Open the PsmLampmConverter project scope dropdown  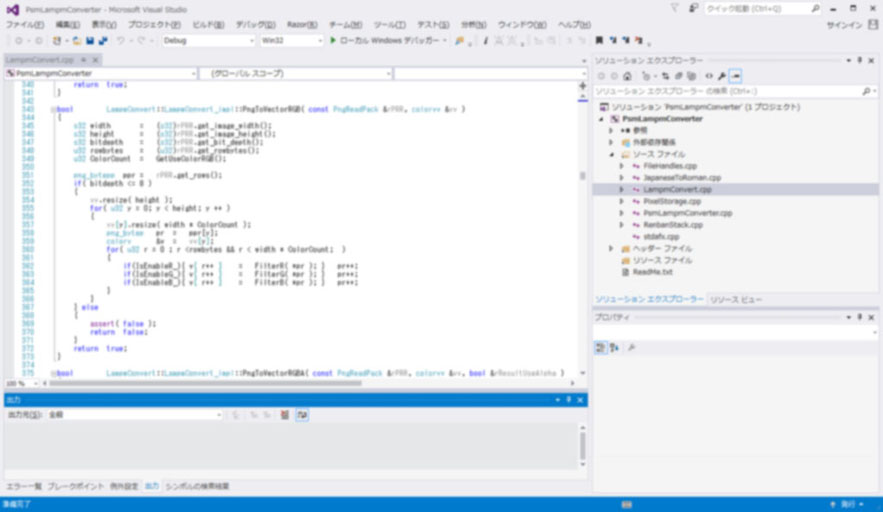101,73
